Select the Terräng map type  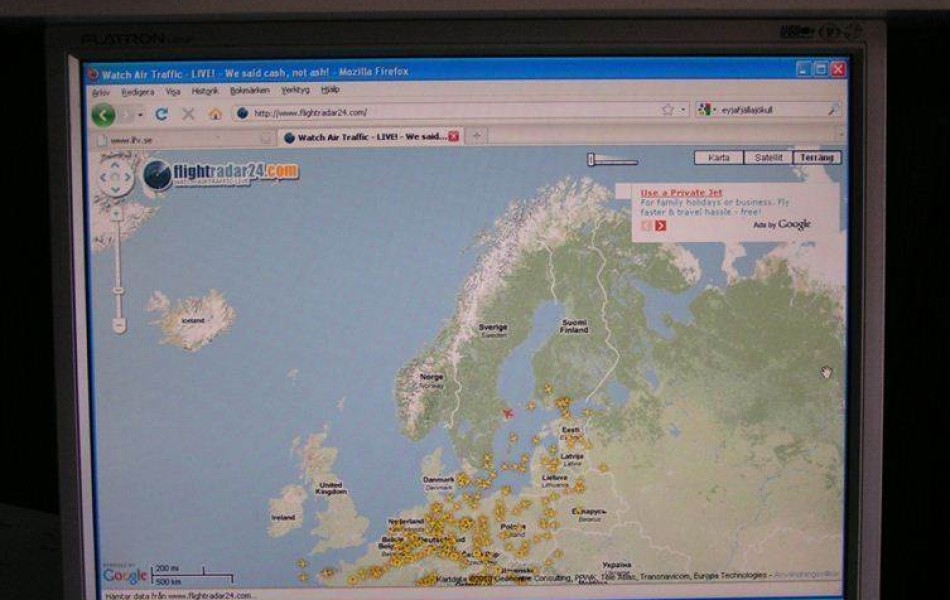tap(817, 158)
